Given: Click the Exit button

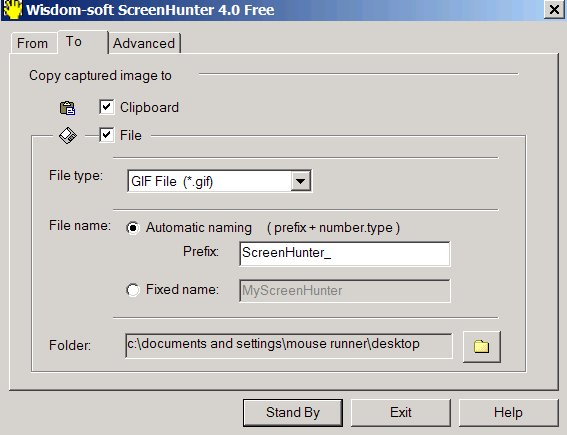Looking at the screenshot, I should [401, 413].
